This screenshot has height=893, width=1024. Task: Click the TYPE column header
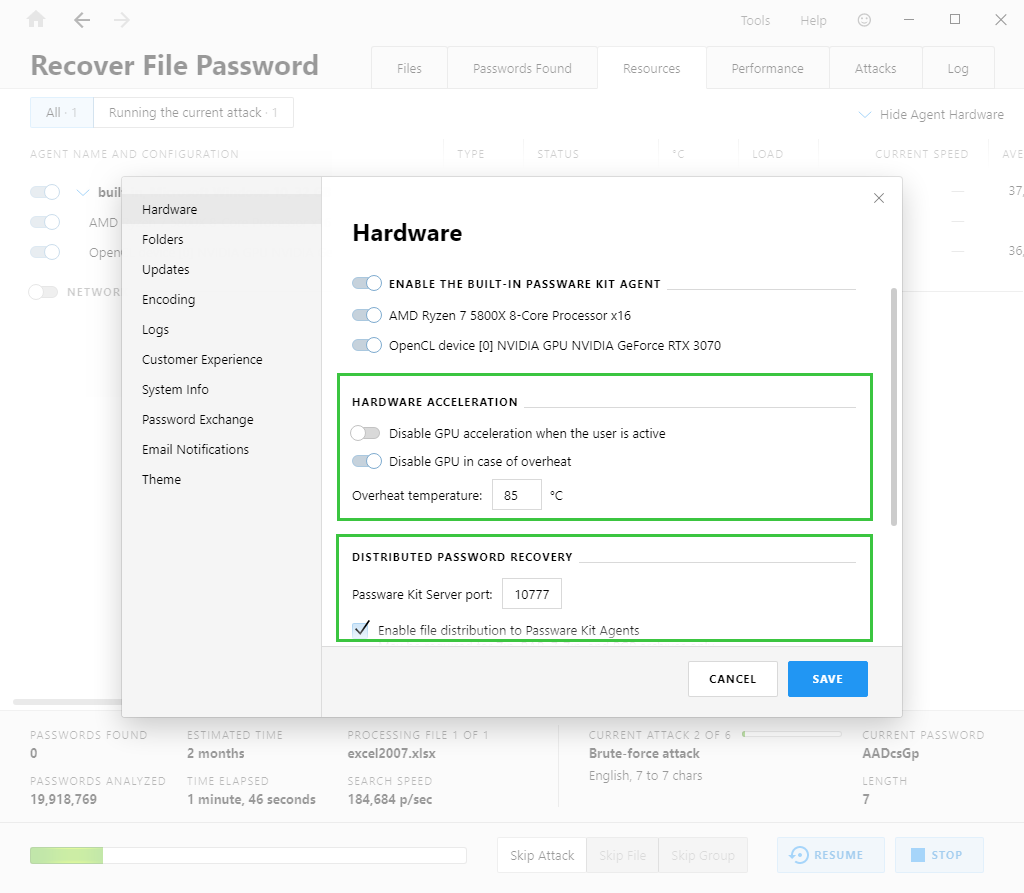[470, 154]
